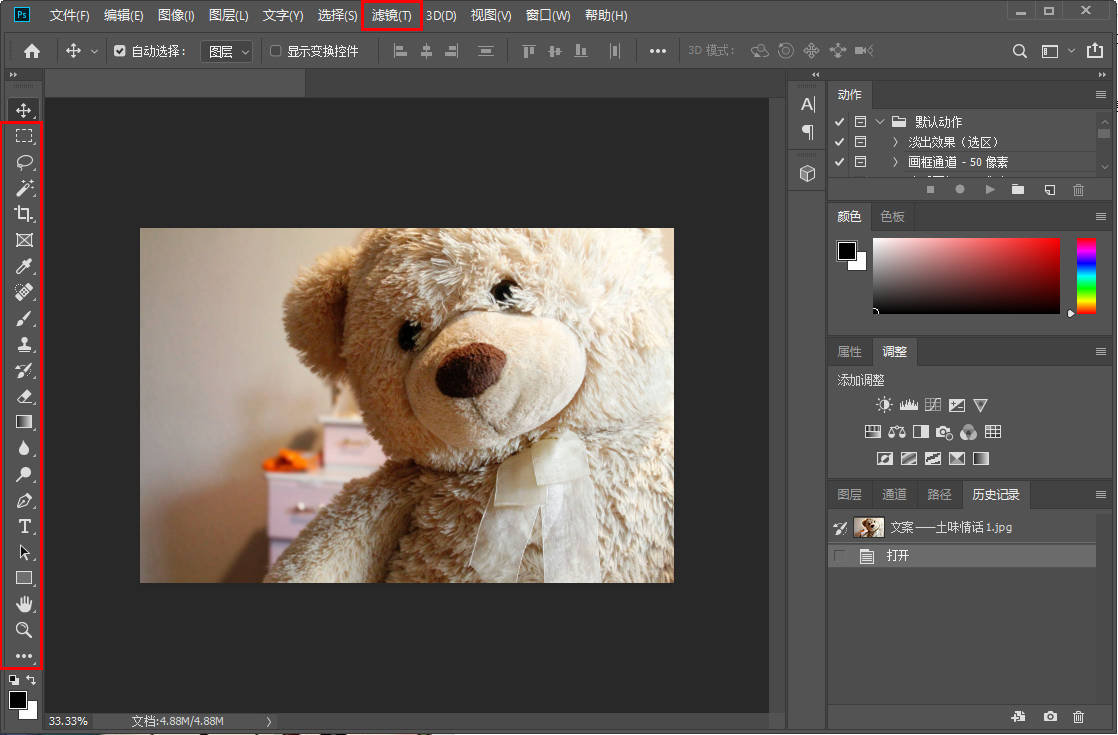
Task: Expand the 淡出效果（选区） action
Action: click(x=895, y=142)
